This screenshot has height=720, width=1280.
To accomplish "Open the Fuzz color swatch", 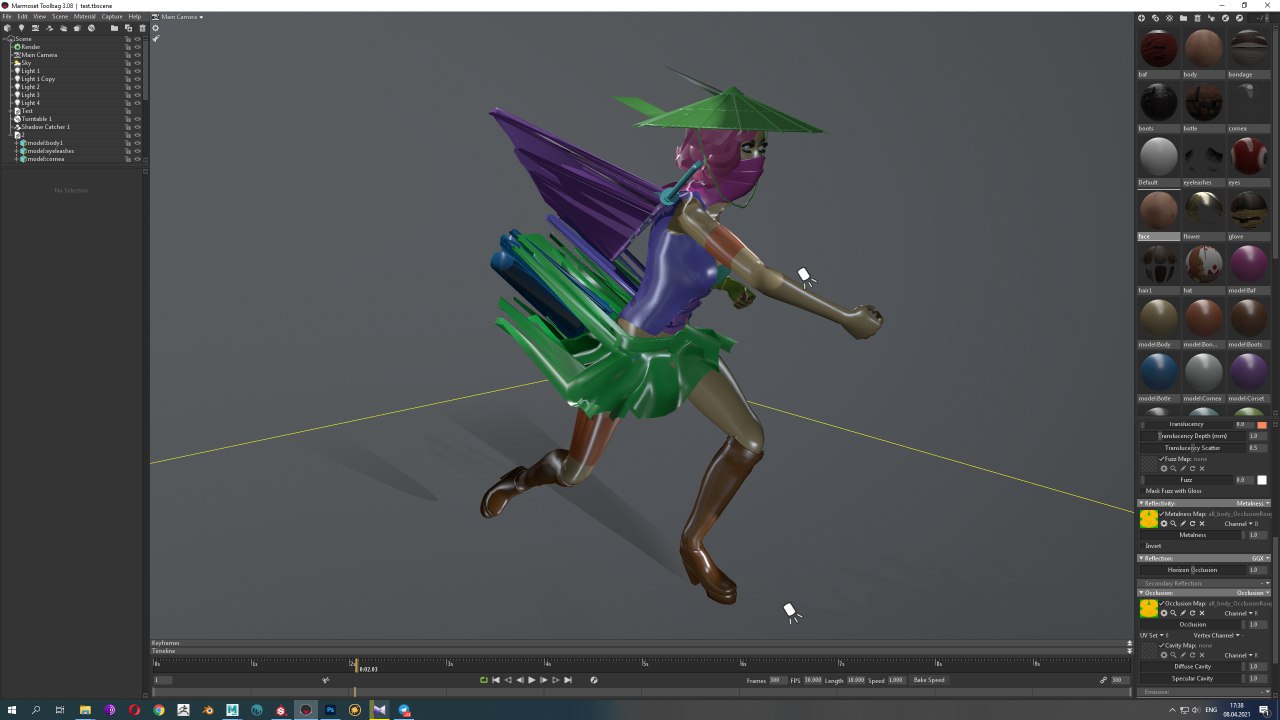I will pyautogui.click(x=1262, y=480).
